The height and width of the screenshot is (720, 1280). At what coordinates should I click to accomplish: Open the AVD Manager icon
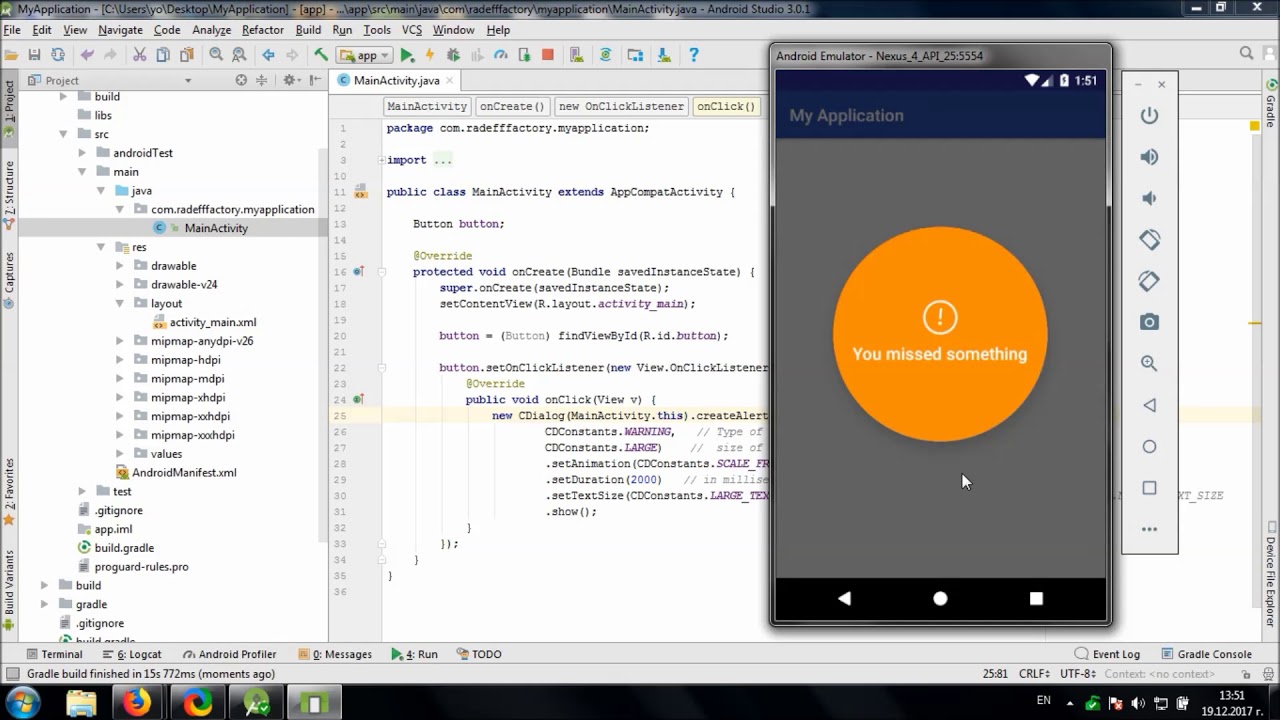577,55
